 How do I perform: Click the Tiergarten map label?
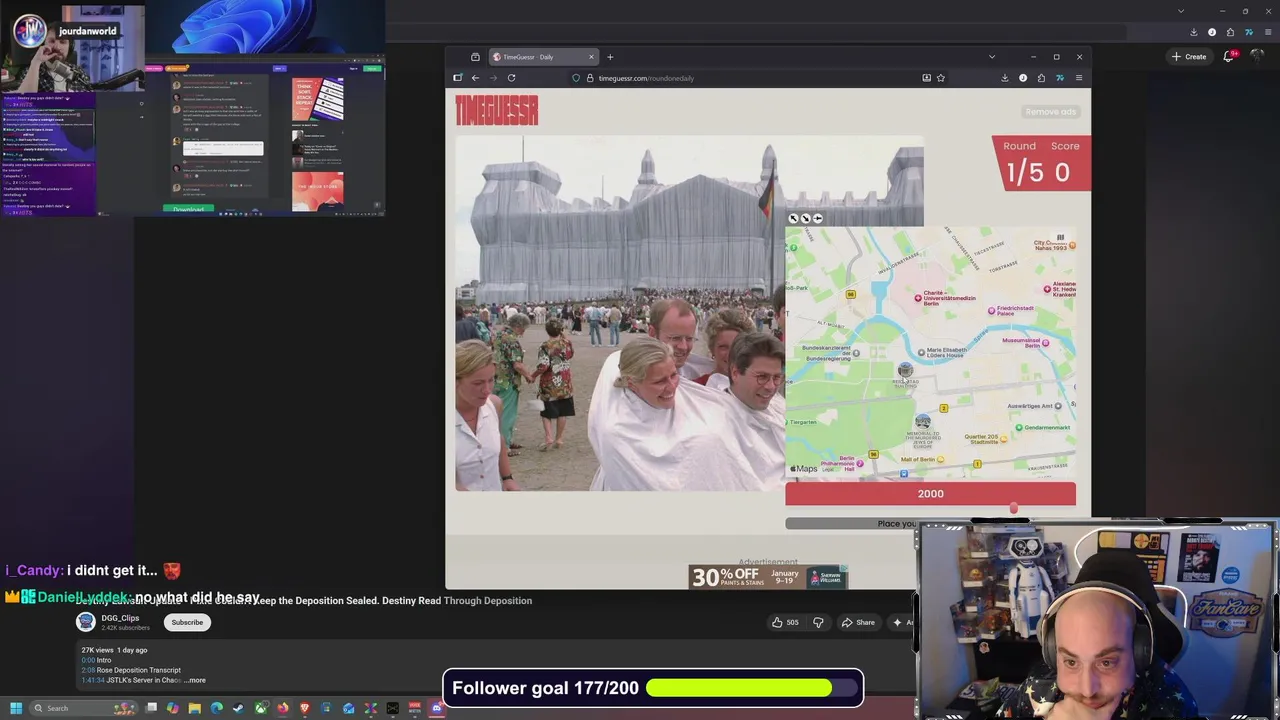800,423
